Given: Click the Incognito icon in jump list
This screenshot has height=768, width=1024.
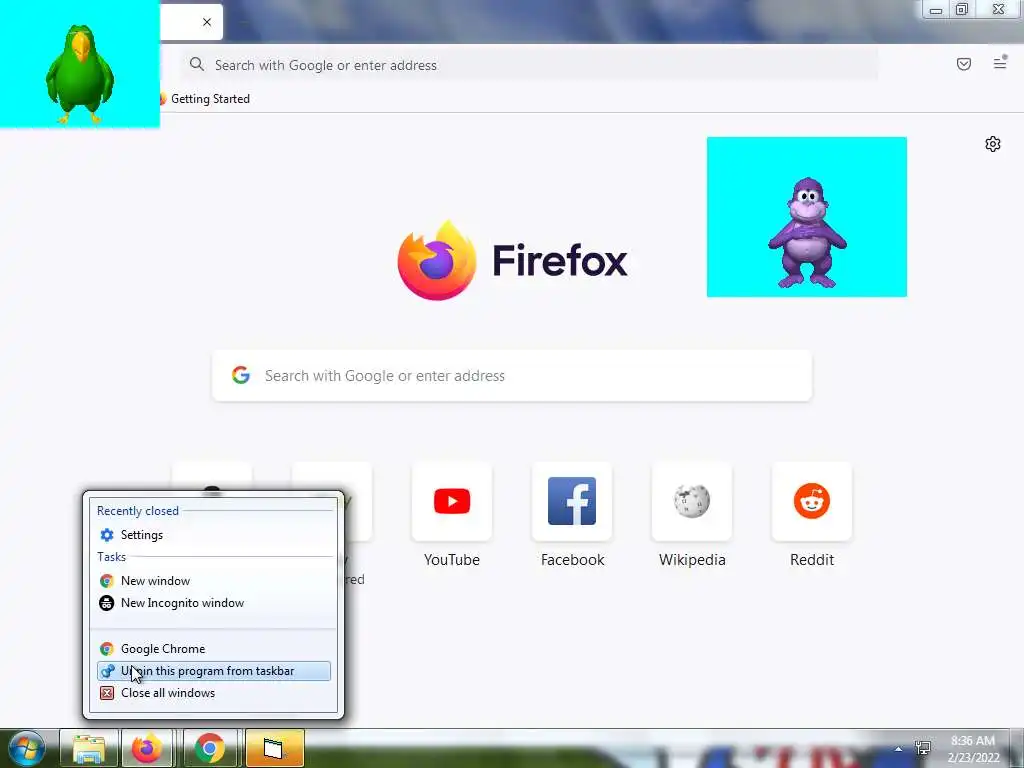Looking at the screenshot, I should click(x=106, y=603).
